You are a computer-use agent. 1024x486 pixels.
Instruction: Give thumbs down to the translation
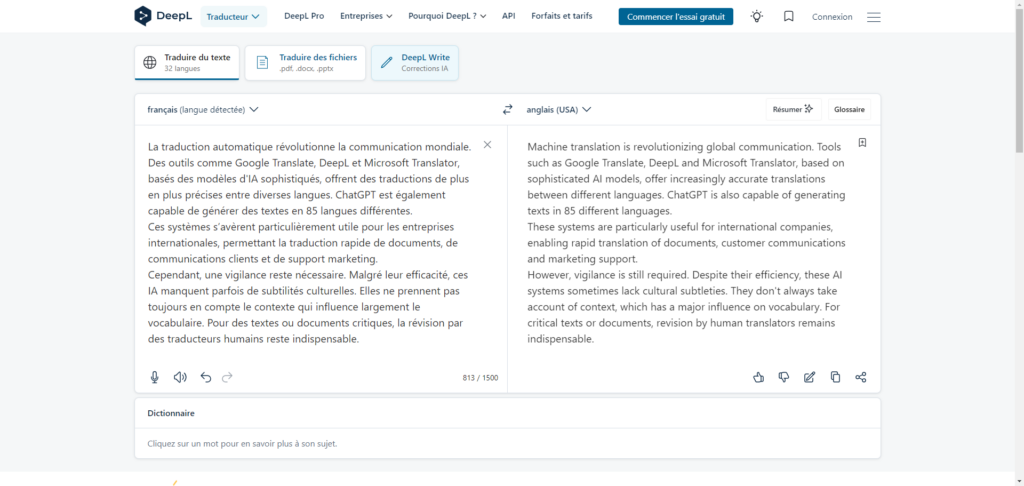[784, 377]
